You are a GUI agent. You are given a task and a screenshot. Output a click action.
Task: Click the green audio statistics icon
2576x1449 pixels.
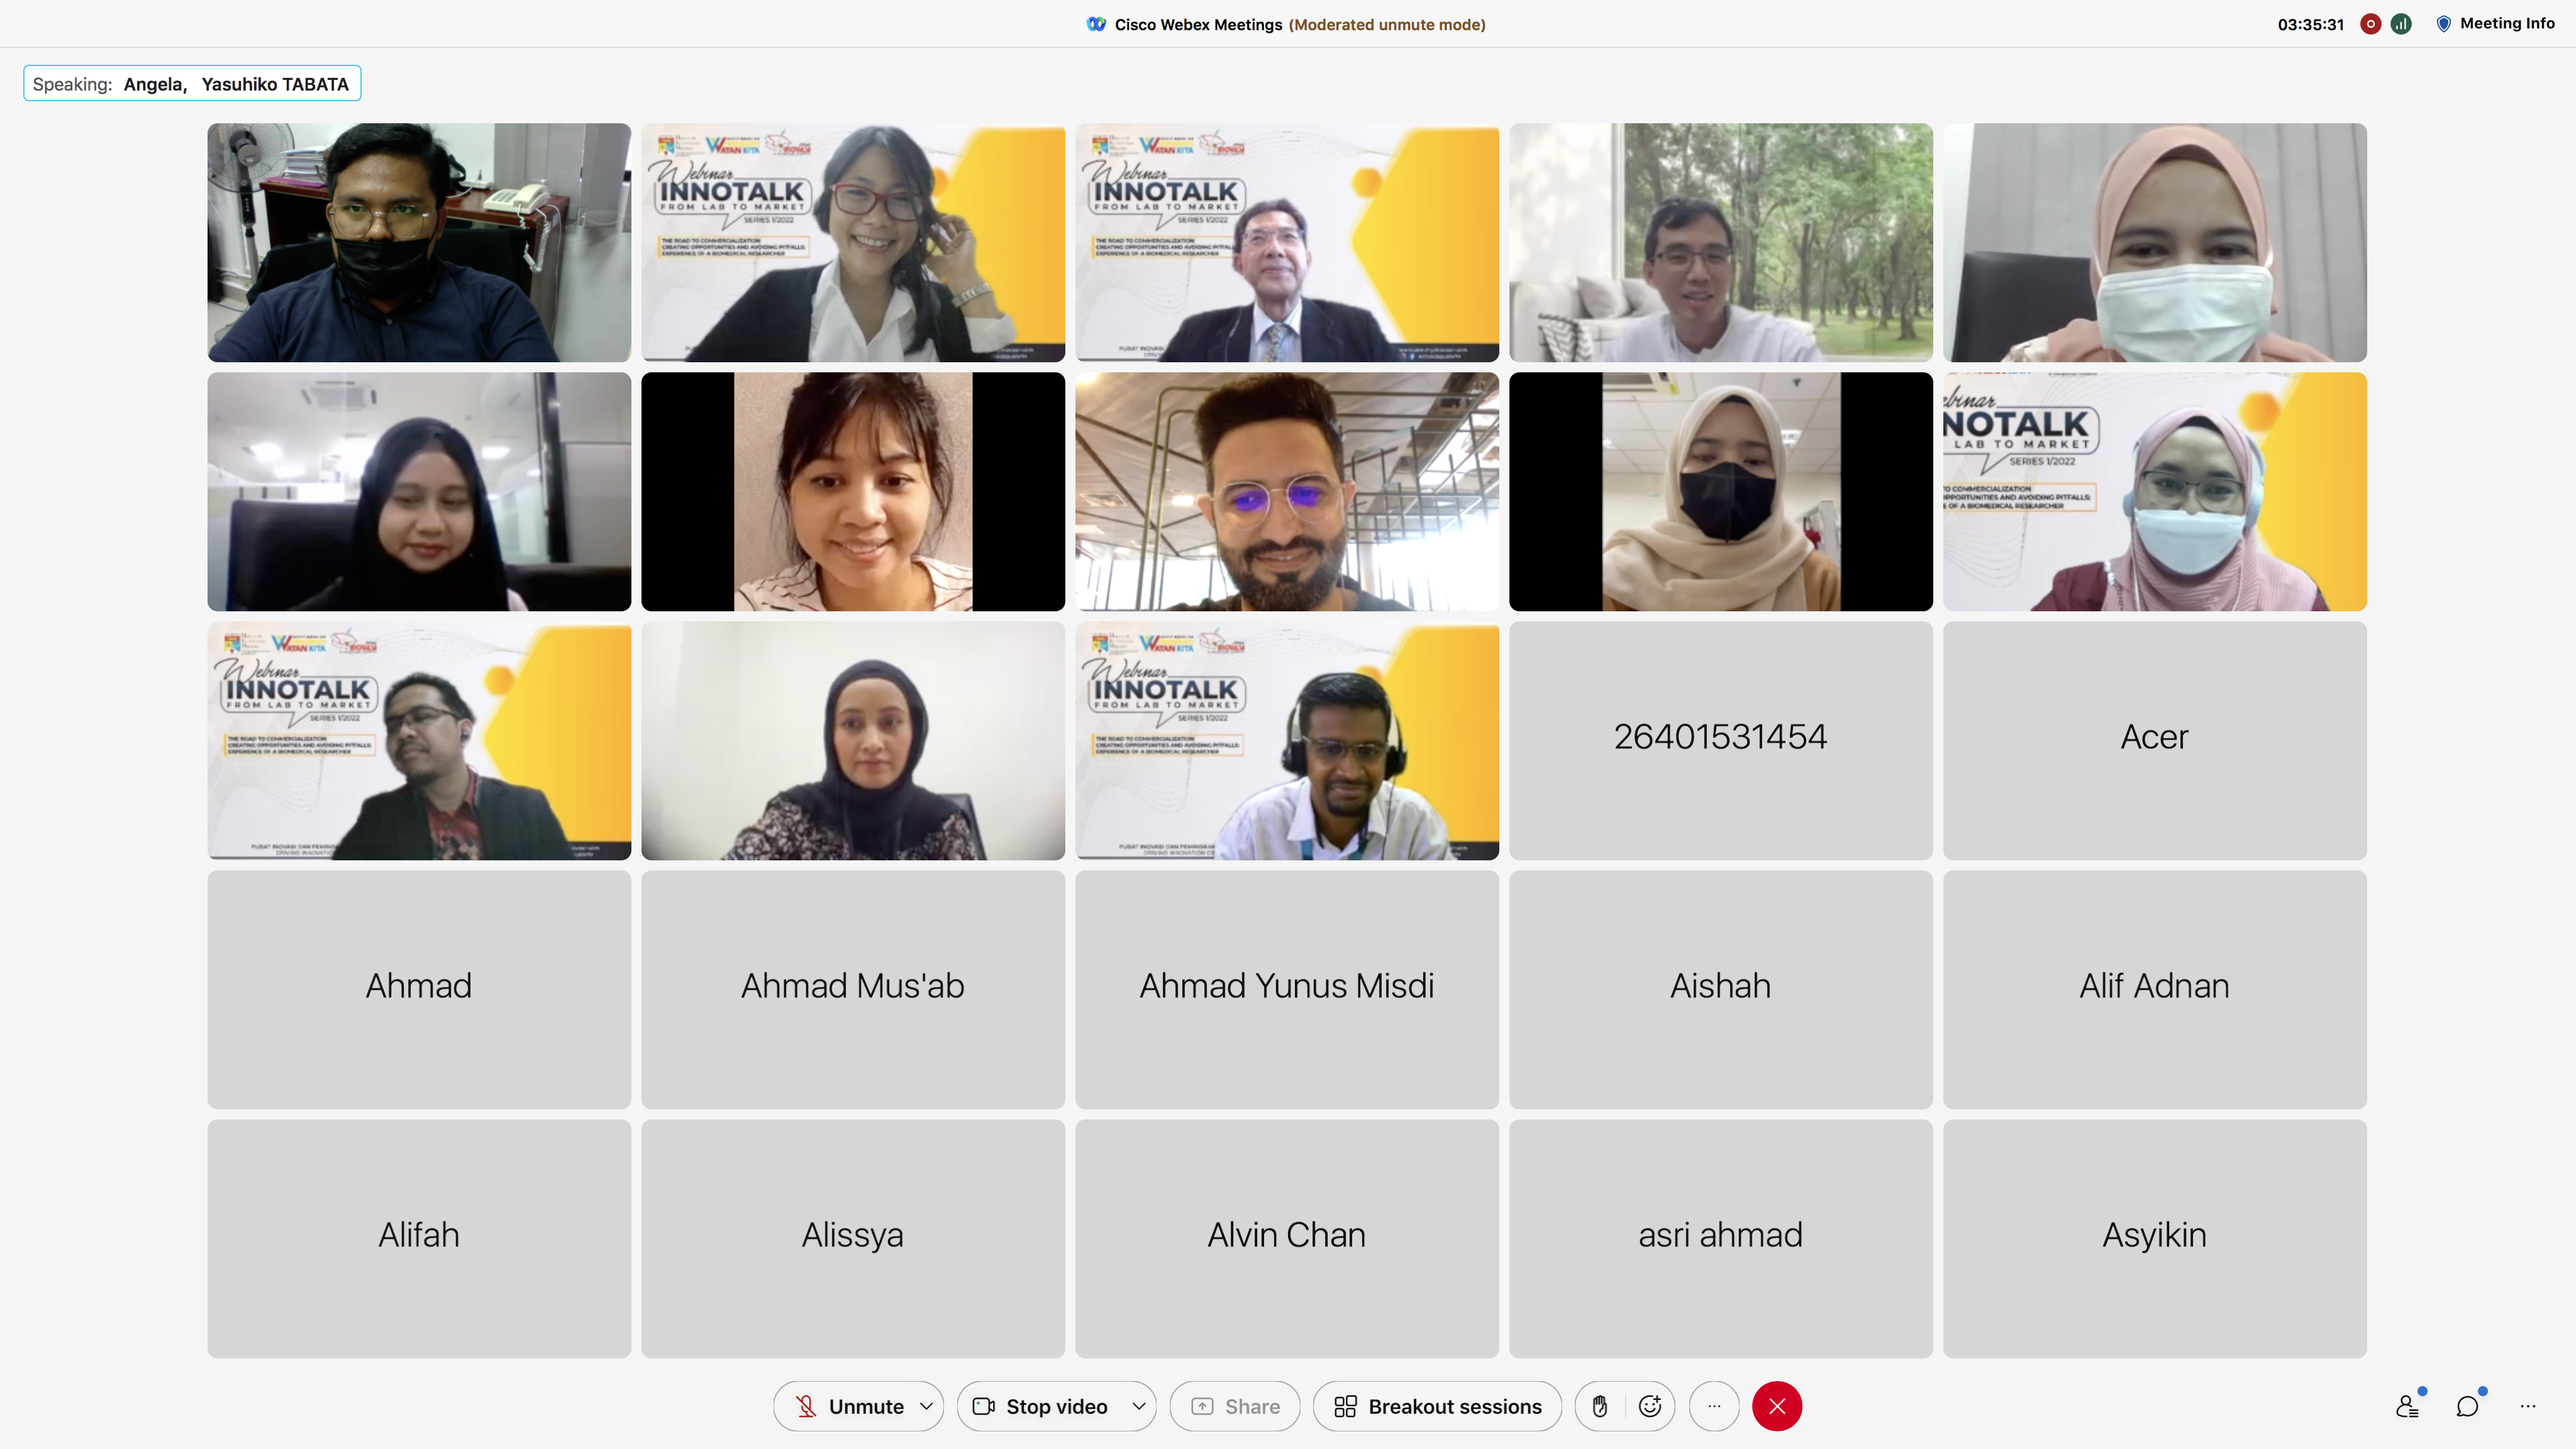click(x=2401, y=24)
